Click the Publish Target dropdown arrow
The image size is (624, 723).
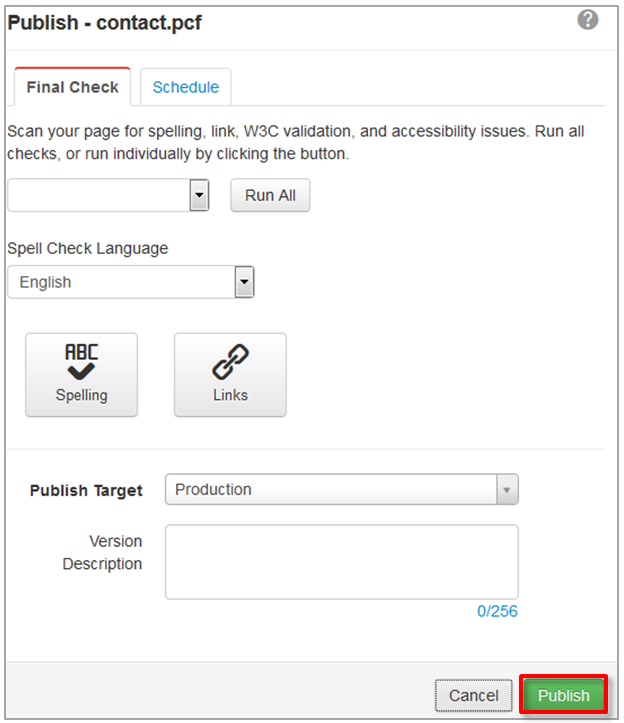(507, 490)
